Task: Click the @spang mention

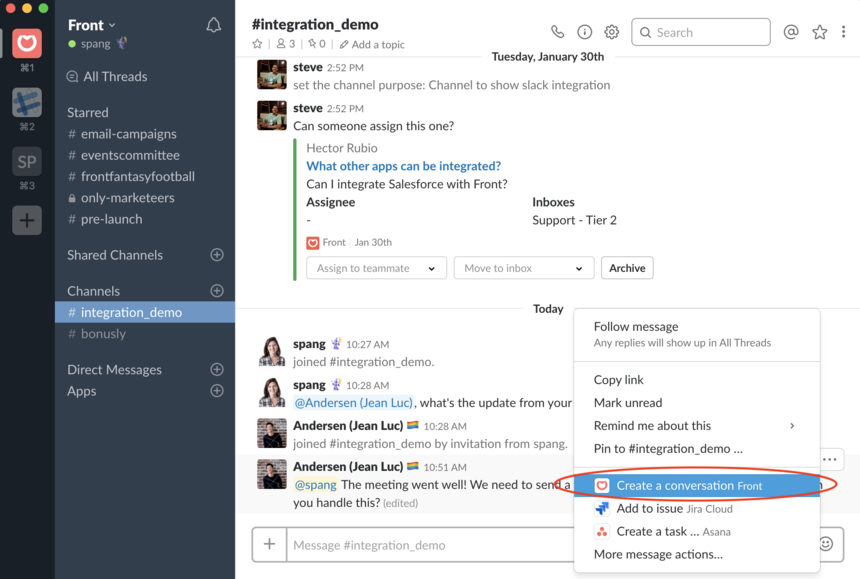Action: 315,485
